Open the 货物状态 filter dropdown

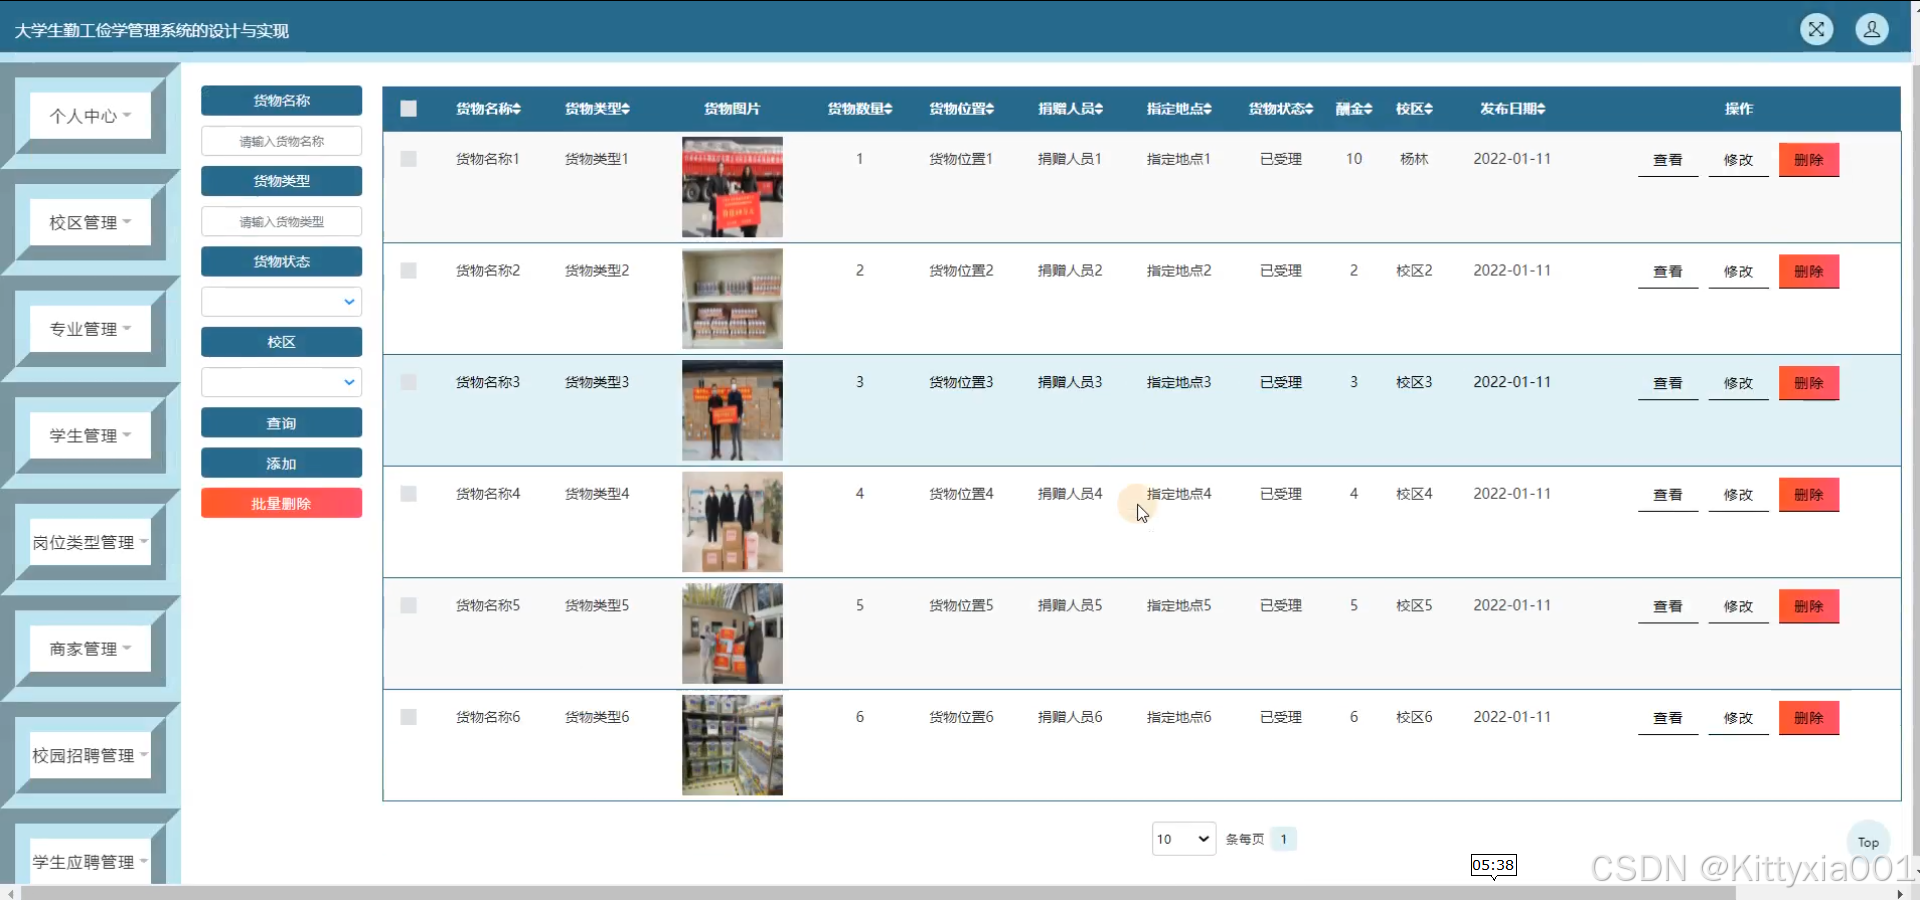(281, 302)
